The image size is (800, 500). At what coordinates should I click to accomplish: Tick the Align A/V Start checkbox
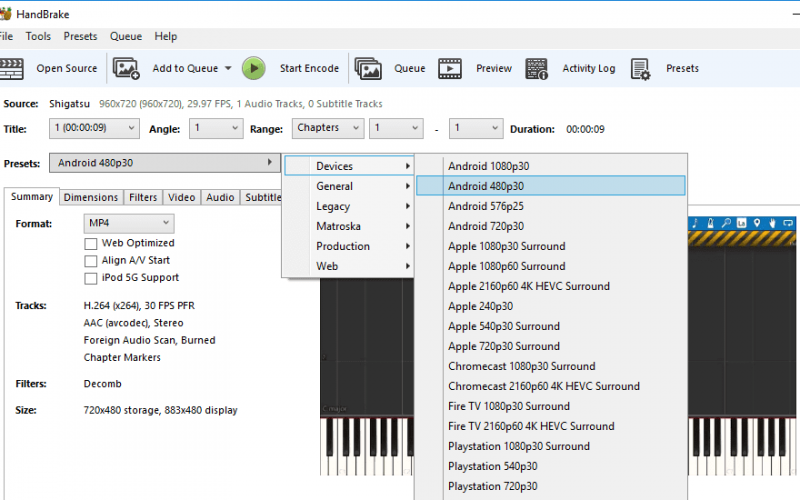click(91, 261)
